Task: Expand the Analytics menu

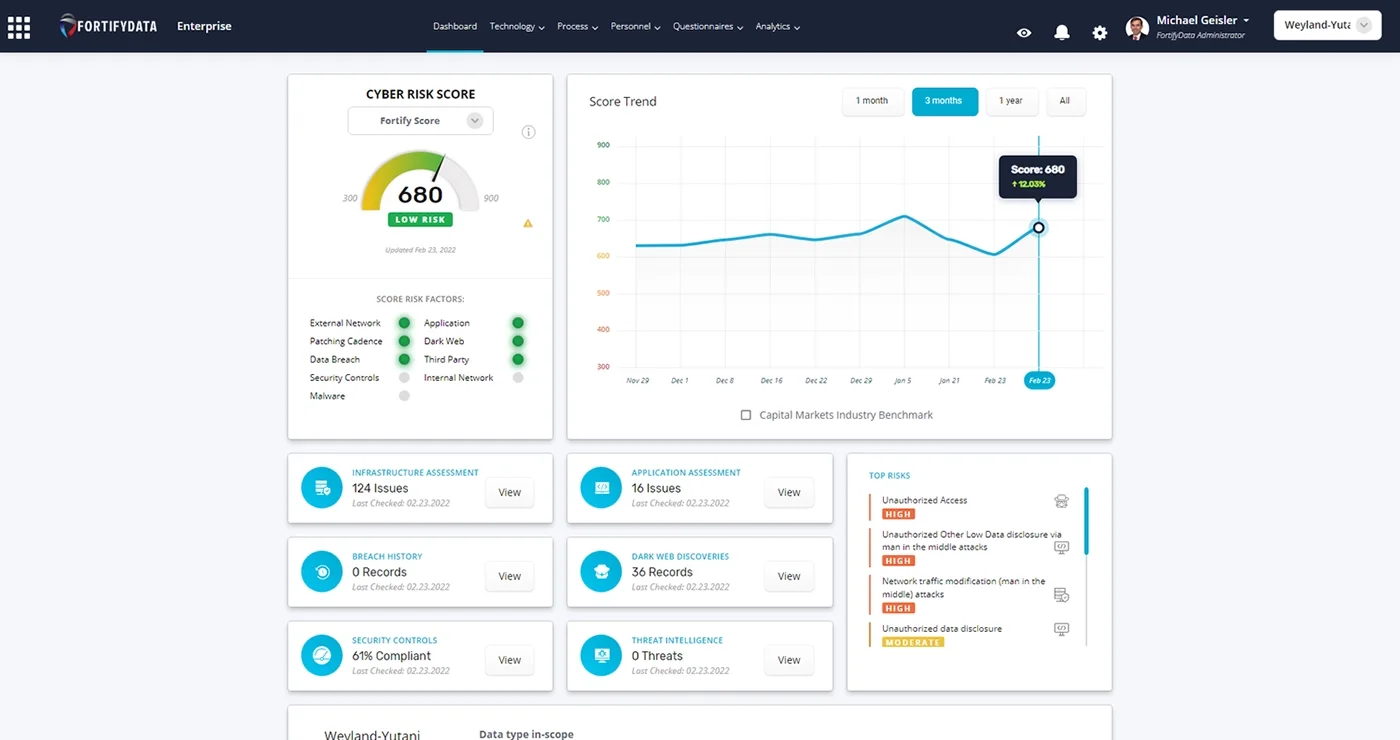Action: [x=778, y=27]
